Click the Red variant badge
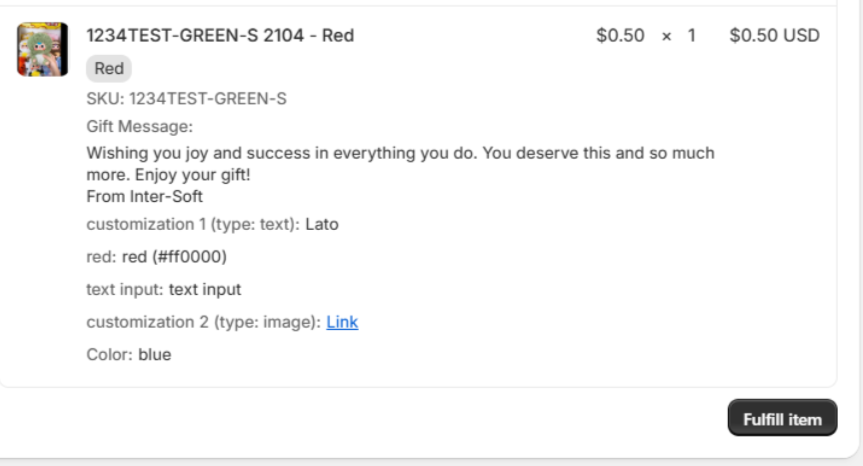863x466 pixels. (x=109, y=69)
